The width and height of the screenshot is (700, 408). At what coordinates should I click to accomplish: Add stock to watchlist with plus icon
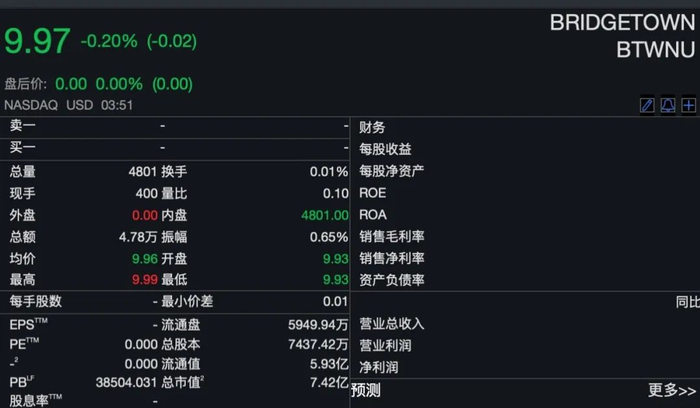point(688,105)
